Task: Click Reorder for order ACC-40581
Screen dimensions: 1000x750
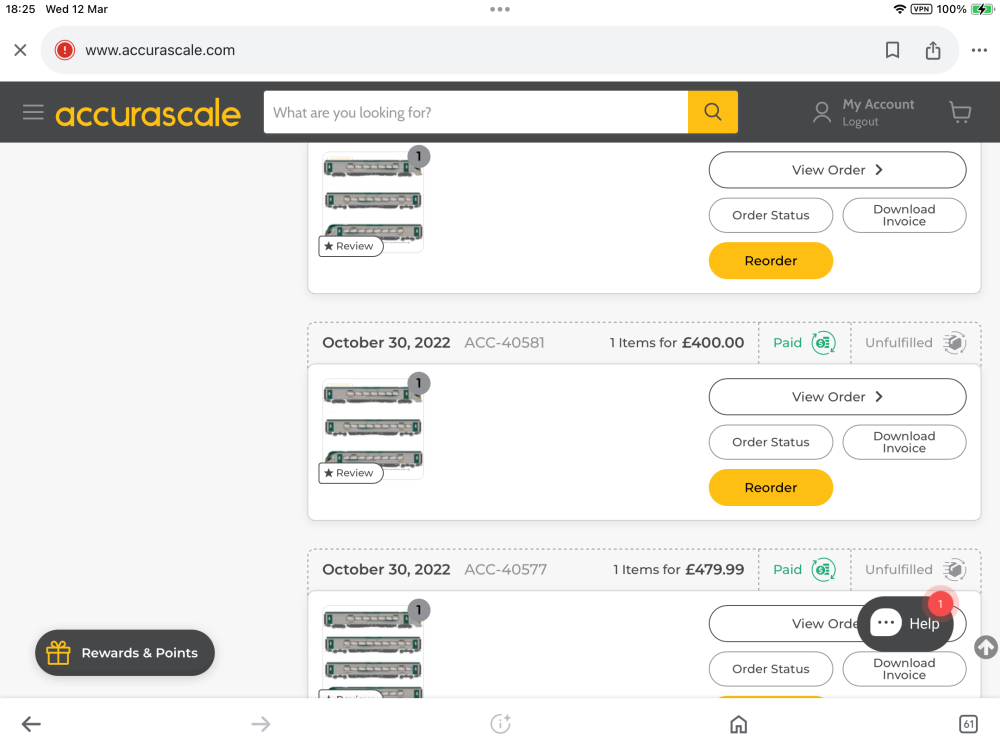Action: [770, 488]
